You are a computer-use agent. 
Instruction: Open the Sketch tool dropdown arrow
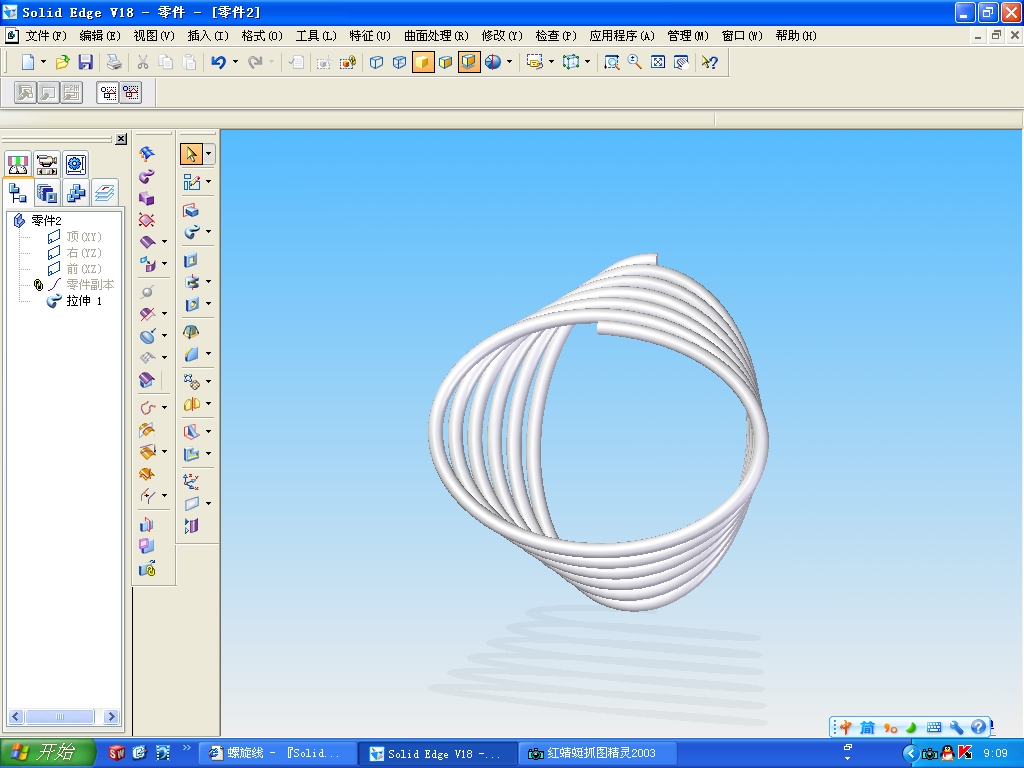click(208, 182)
